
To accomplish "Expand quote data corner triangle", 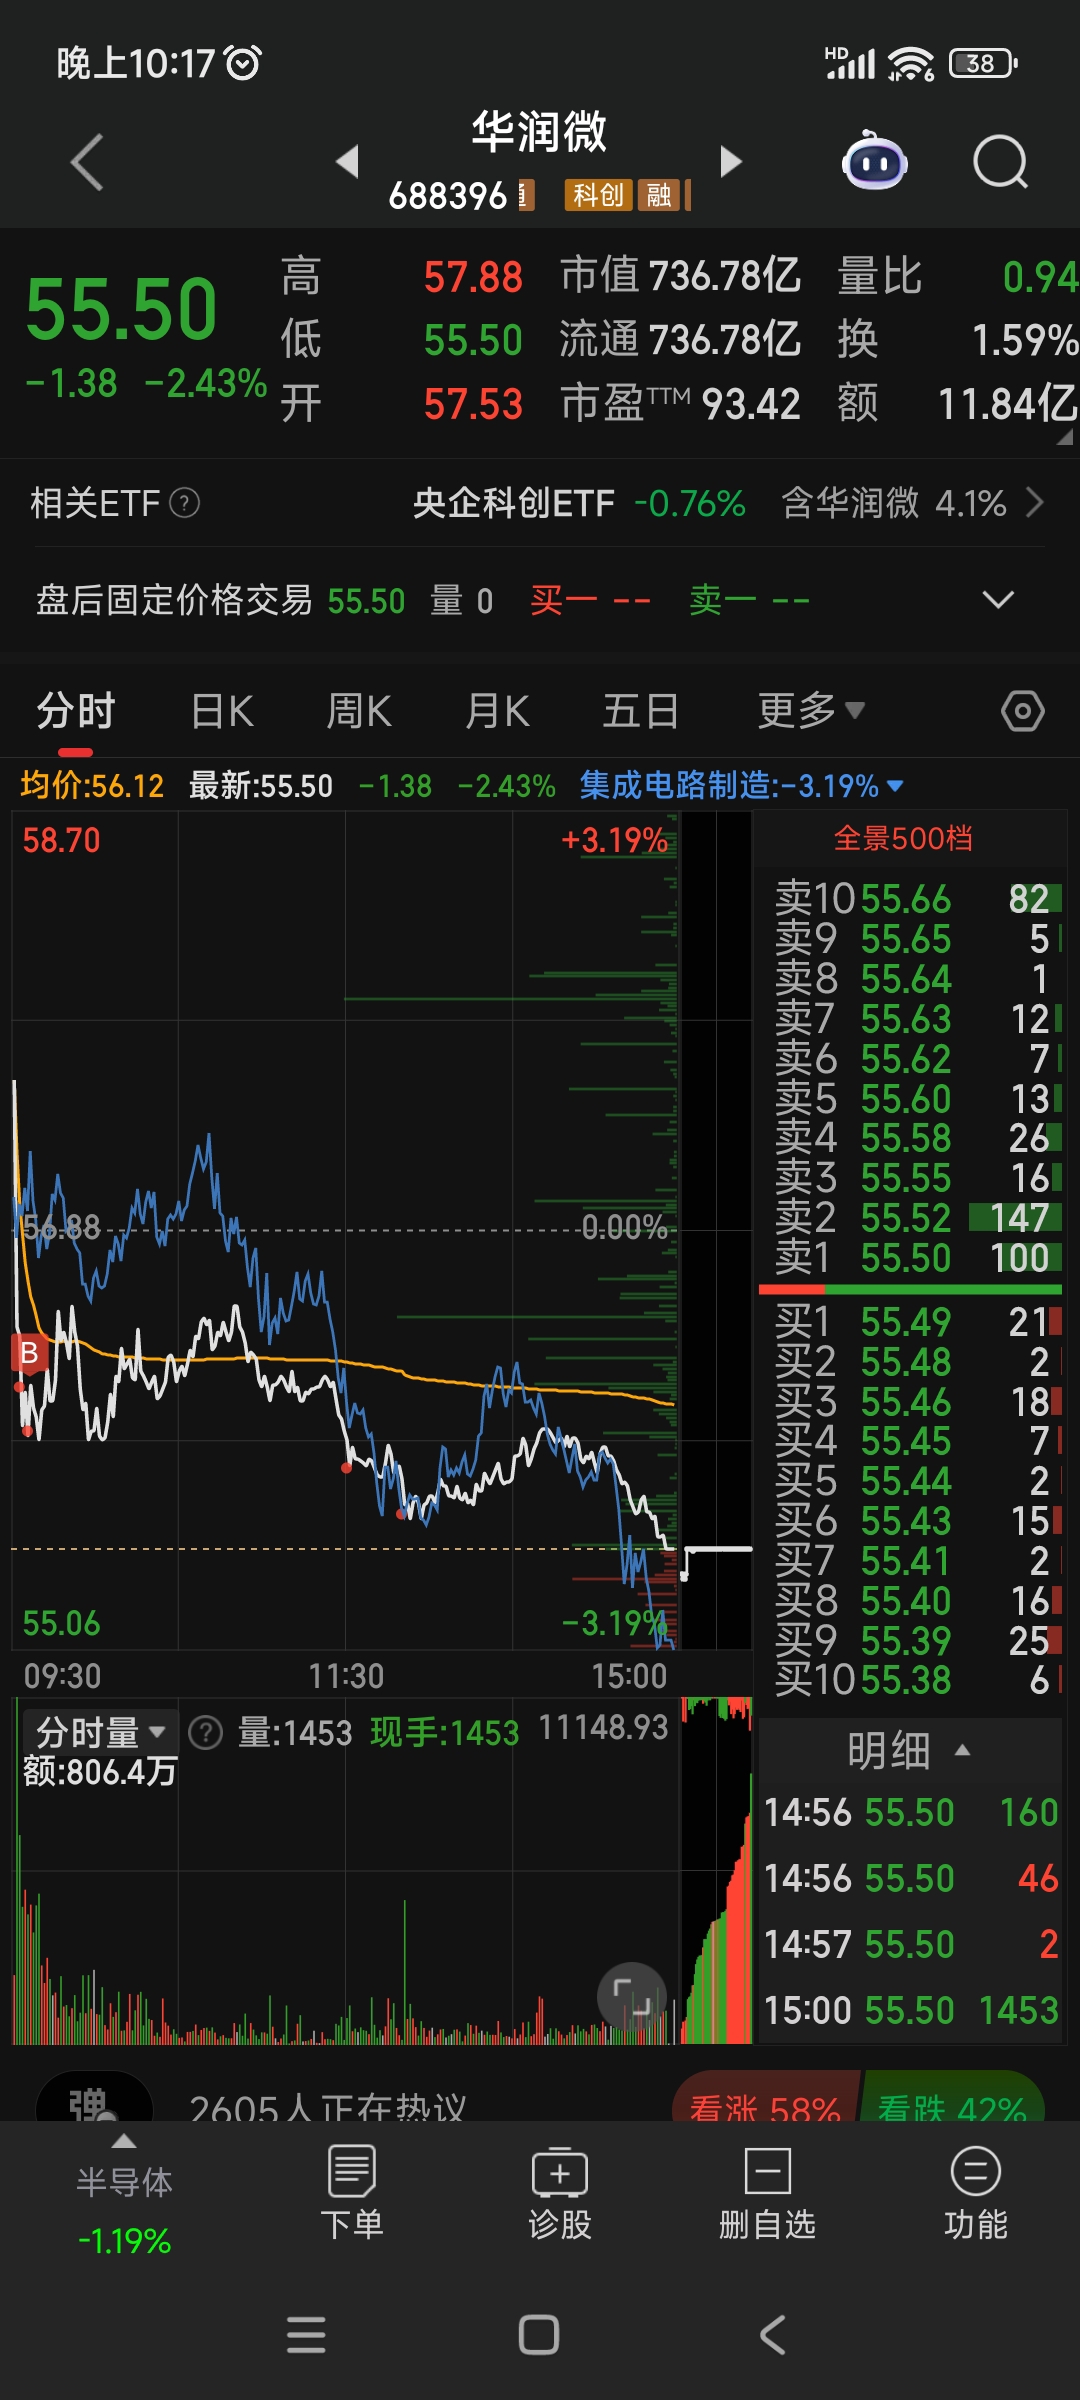I will 1064,436.
